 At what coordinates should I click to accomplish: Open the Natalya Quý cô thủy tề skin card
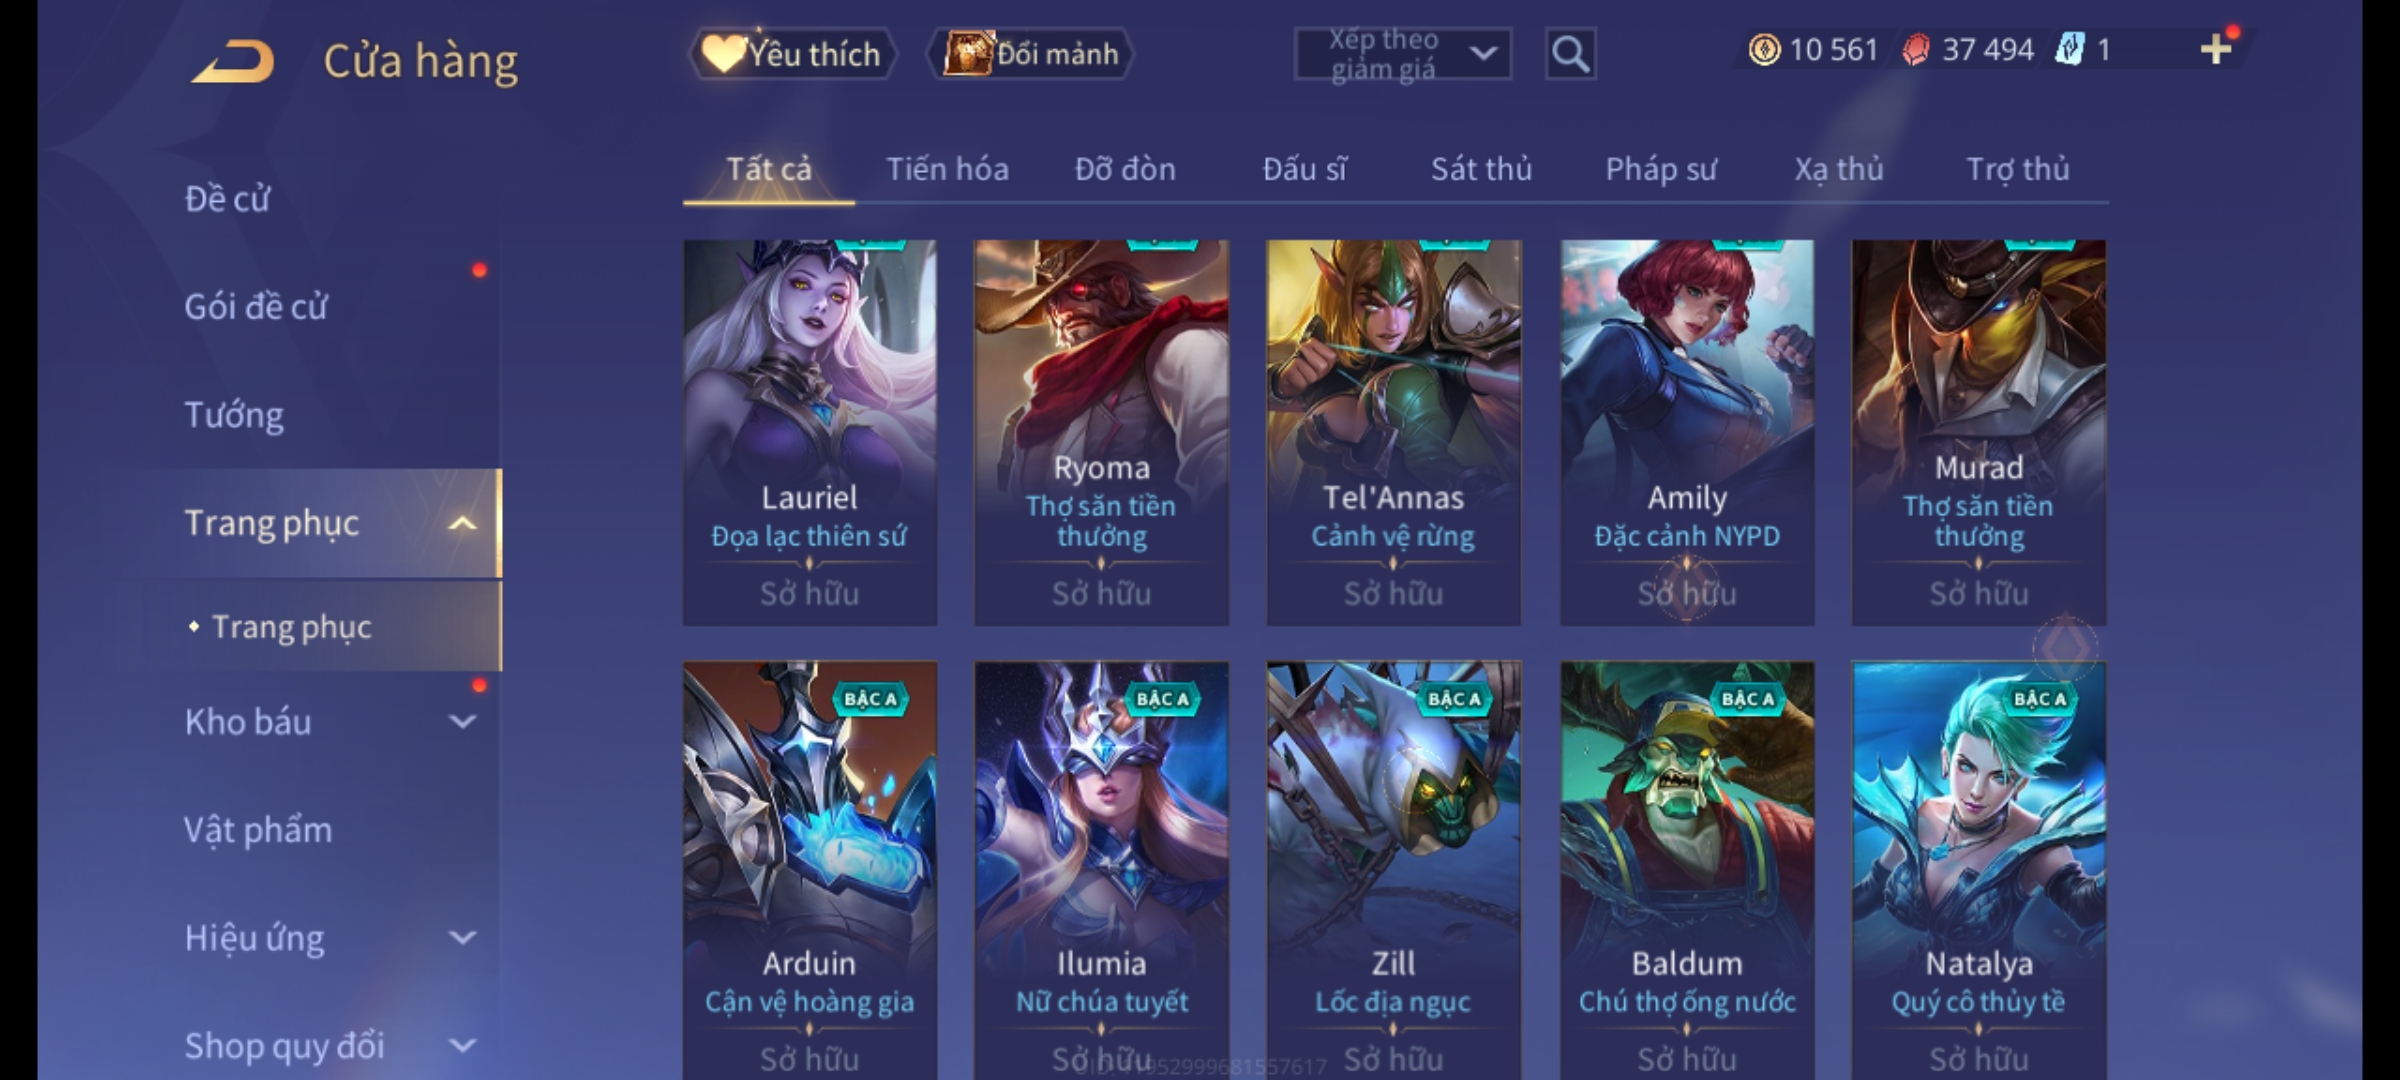(1979, 870)
